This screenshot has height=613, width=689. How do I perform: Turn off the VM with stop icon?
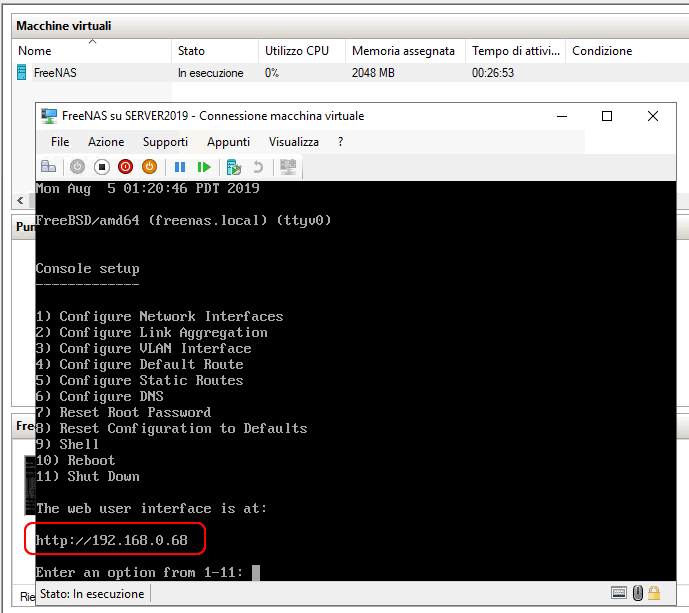tap(102, 167)
